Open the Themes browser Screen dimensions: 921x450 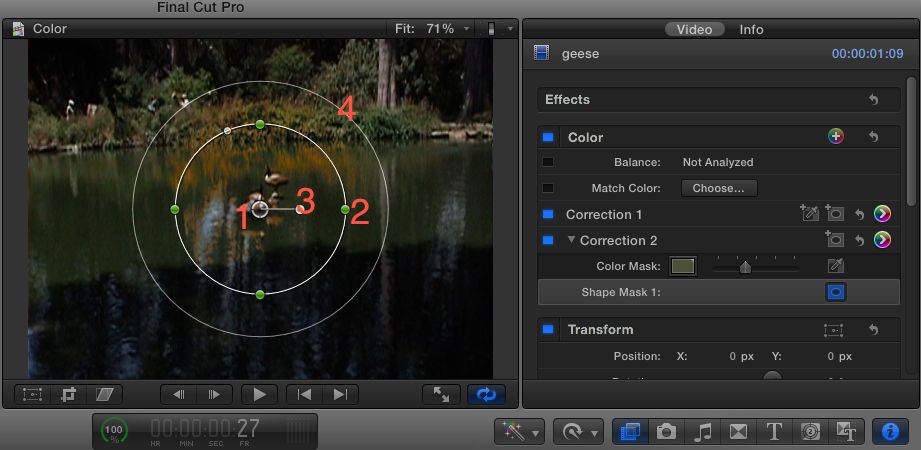click(x=846, y=432)
